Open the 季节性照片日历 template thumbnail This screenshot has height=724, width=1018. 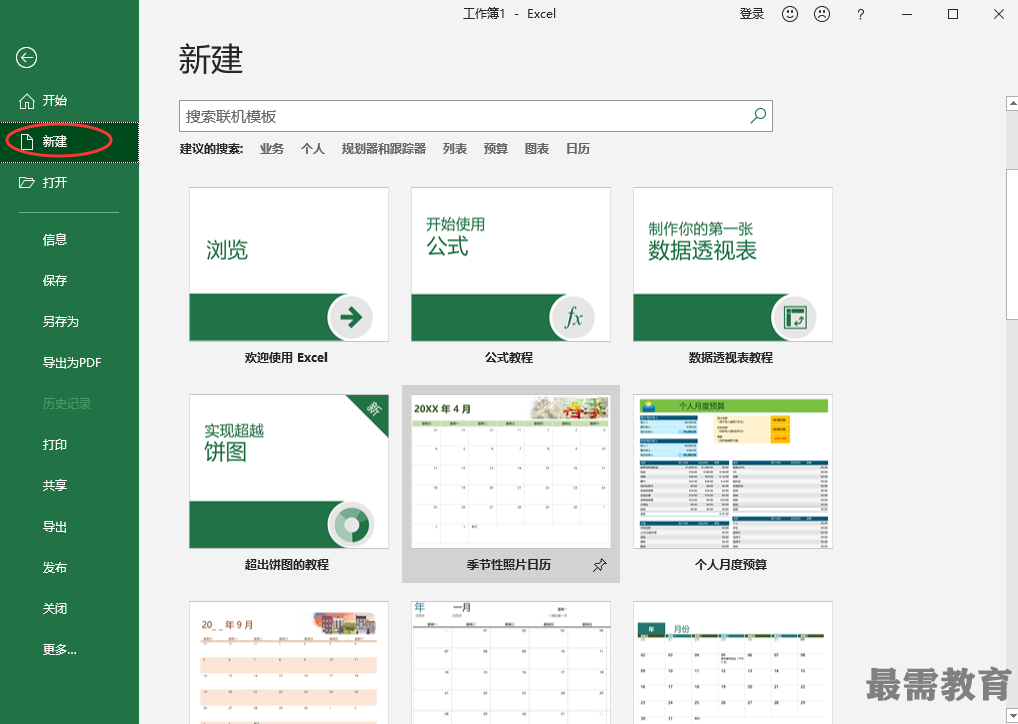point(511,471)
